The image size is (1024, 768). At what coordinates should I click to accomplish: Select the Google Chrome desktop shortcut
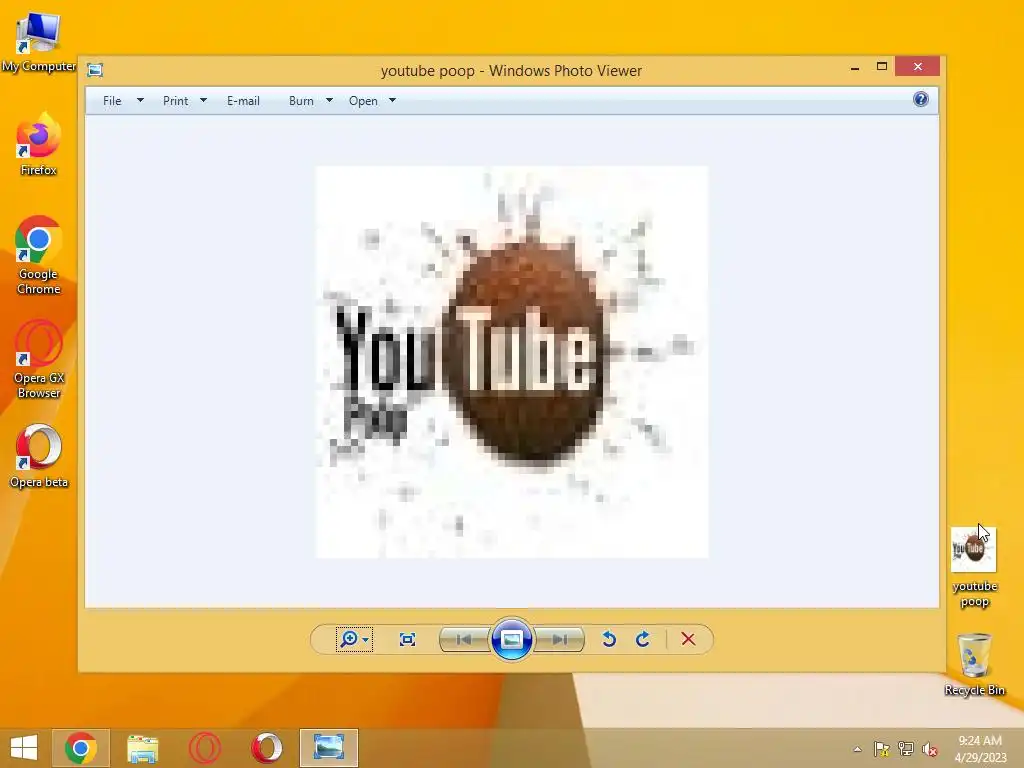39,255
